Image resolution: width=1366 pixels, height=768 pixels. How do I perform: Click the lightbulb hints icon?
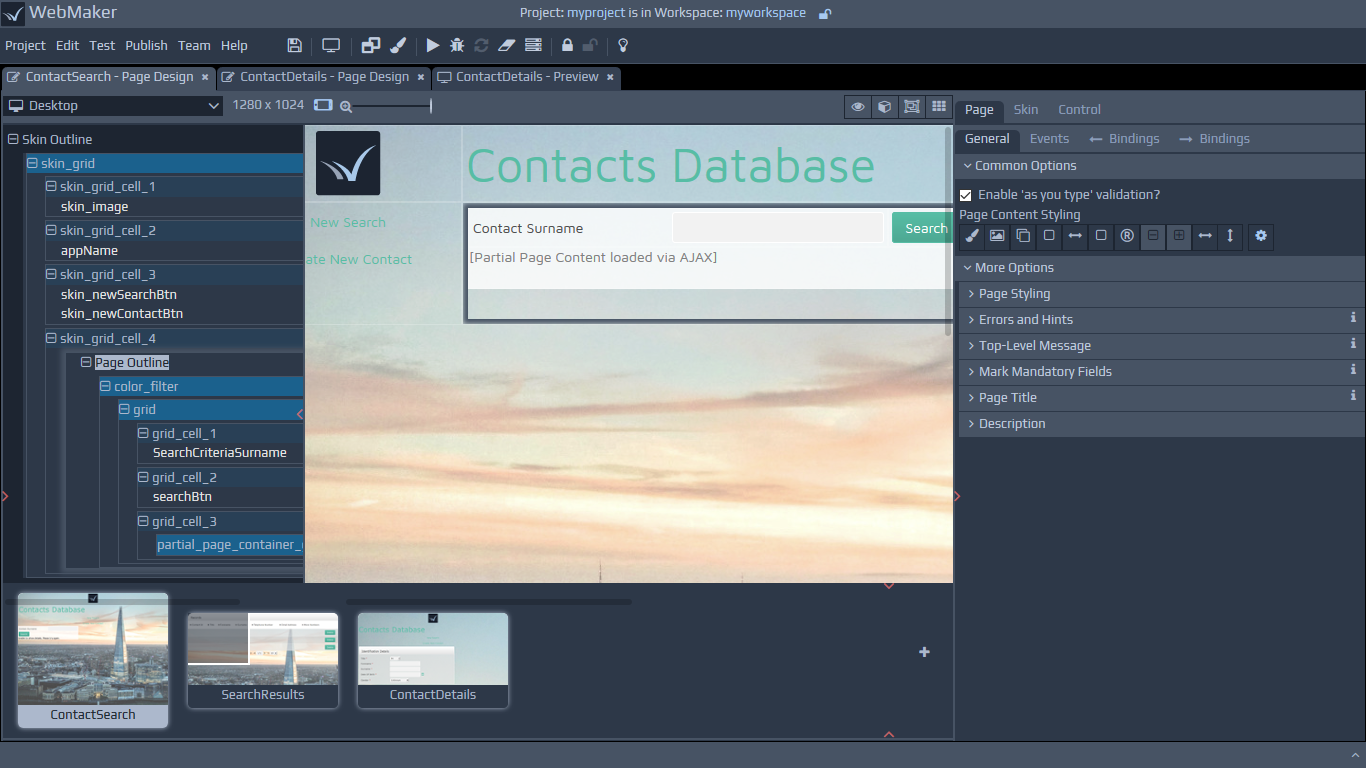point(623,45)
